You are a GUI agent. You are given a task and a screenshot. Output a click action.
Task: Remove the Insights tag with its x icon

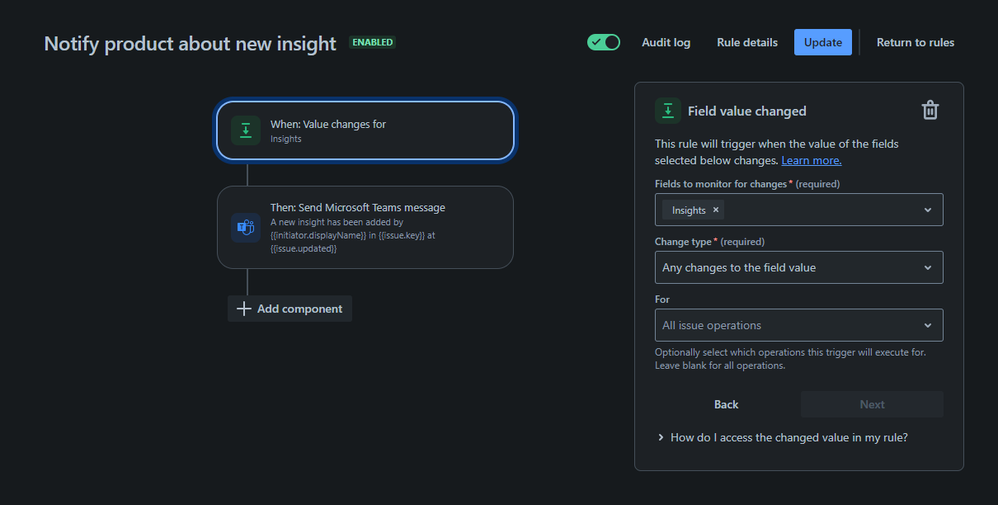715,210
